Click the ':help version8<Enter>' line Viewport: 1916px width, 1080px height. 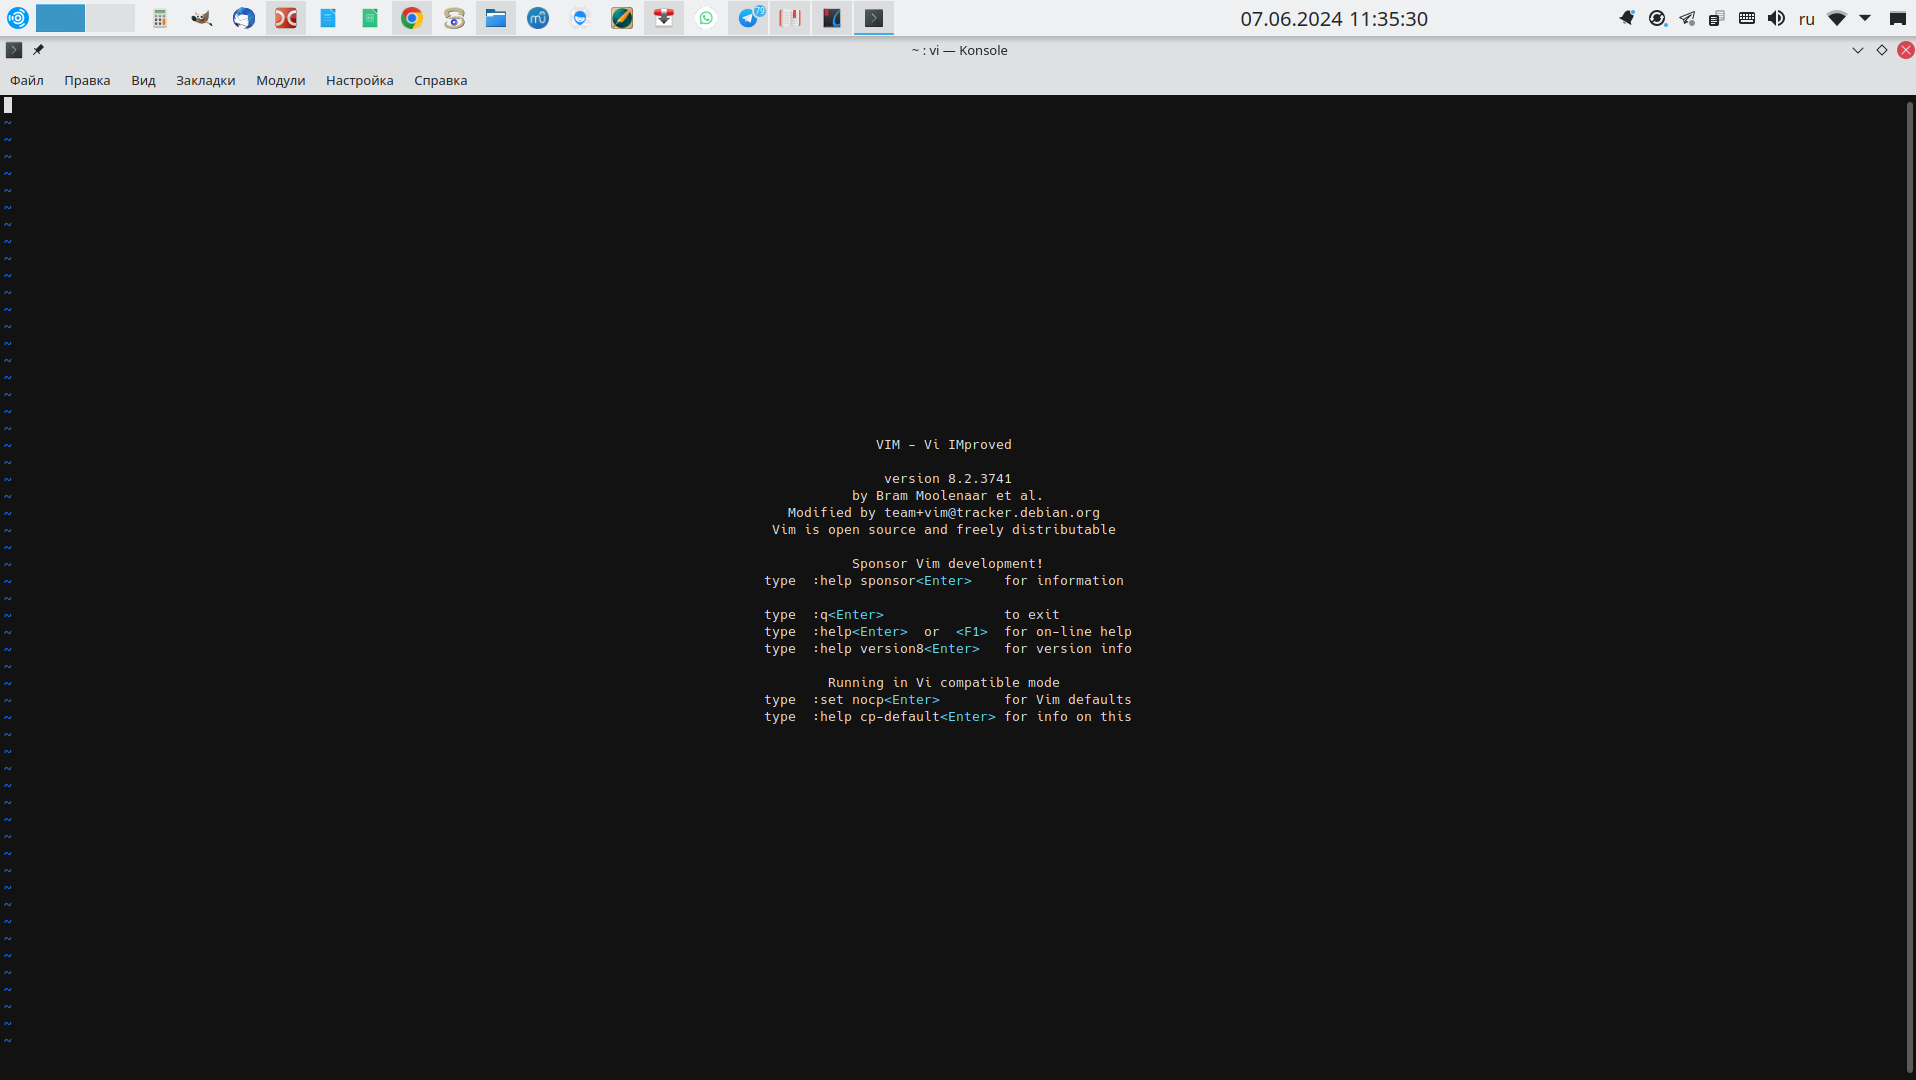click(948, 649)
